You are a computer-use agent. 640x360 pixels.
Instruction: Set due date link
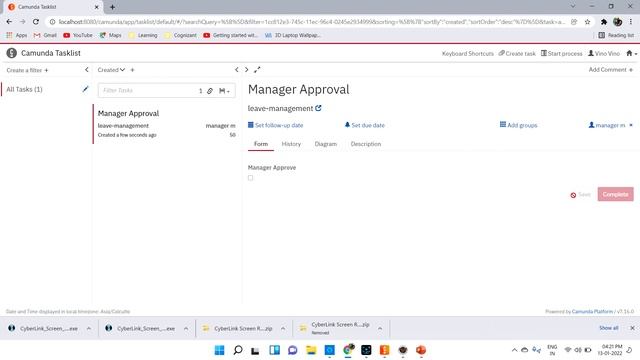click(x=364, y=125)
